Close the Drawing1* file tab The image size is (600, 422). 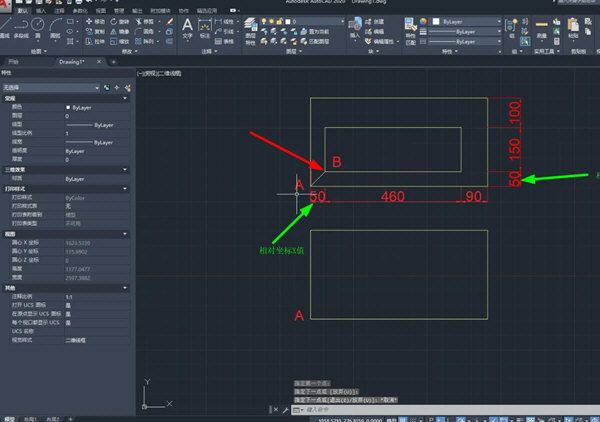(99, 62)
